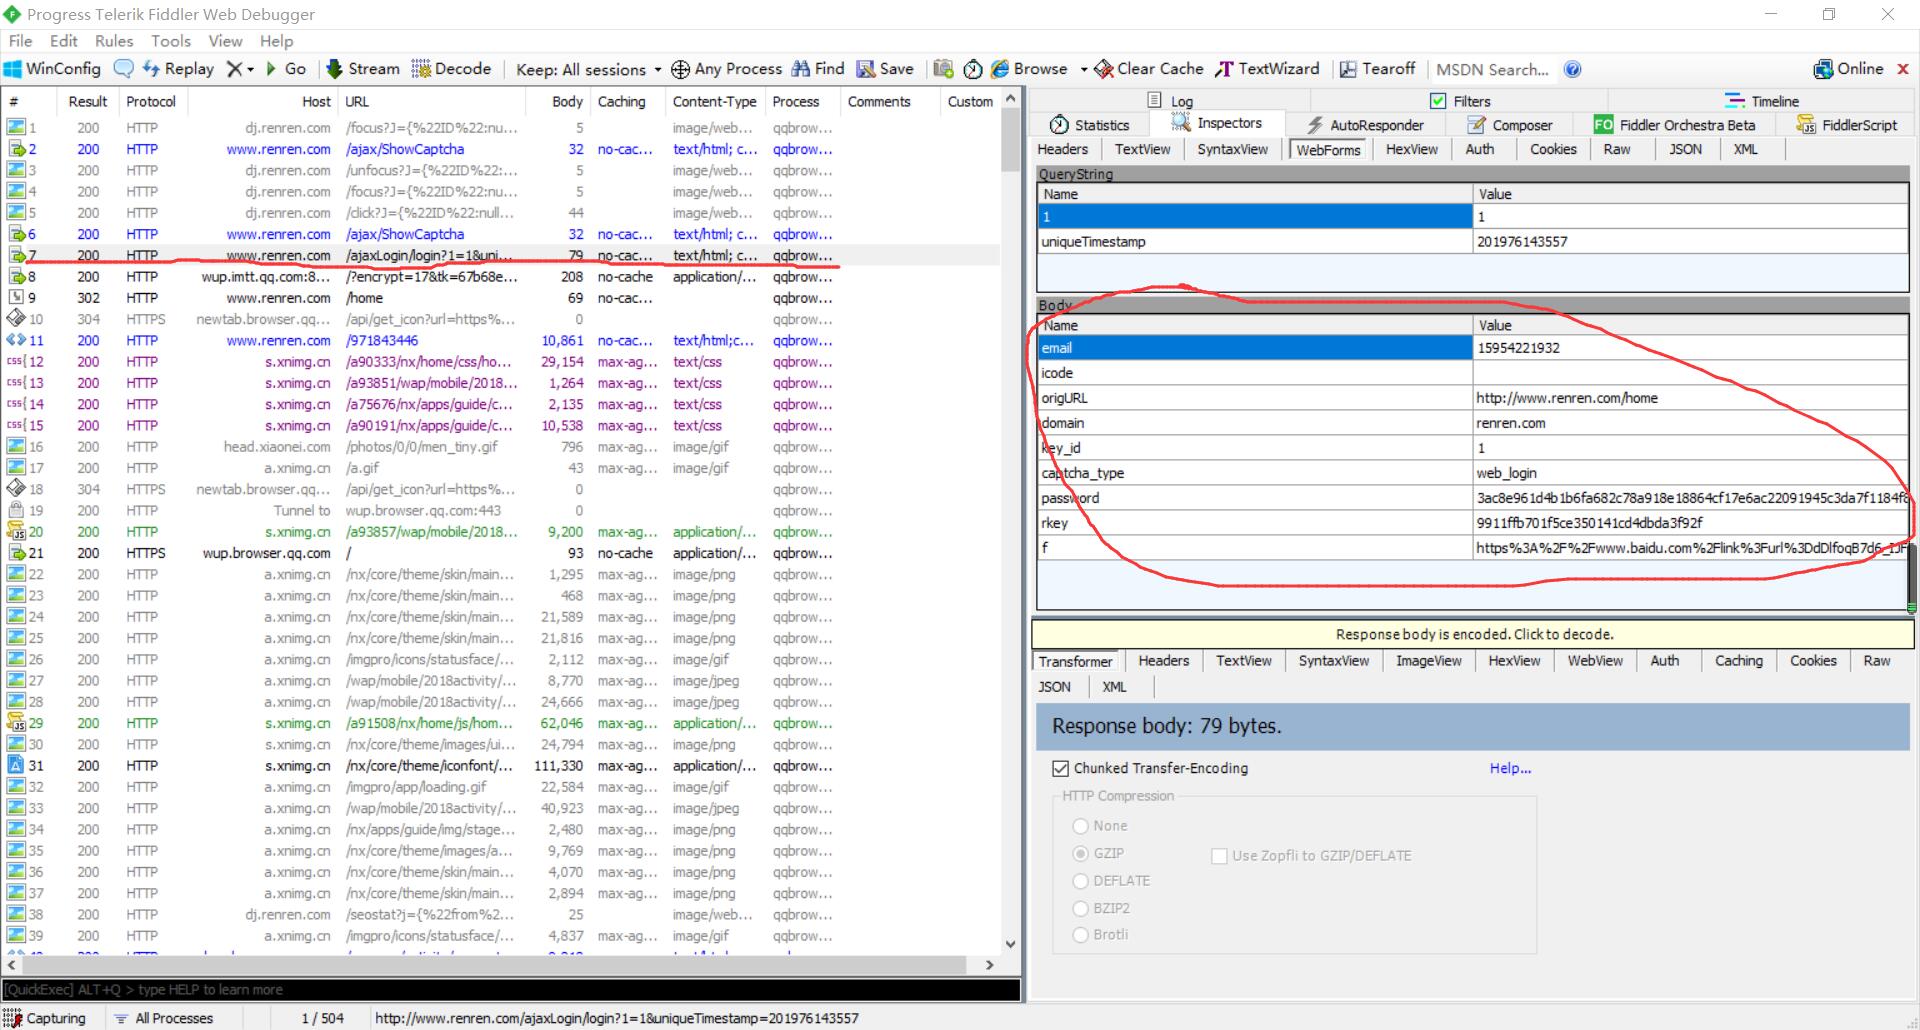Viewport: 1920px width, 1030px height.
Task: Select uniqueTimestamp row in QueryString
Action: 1472,242
